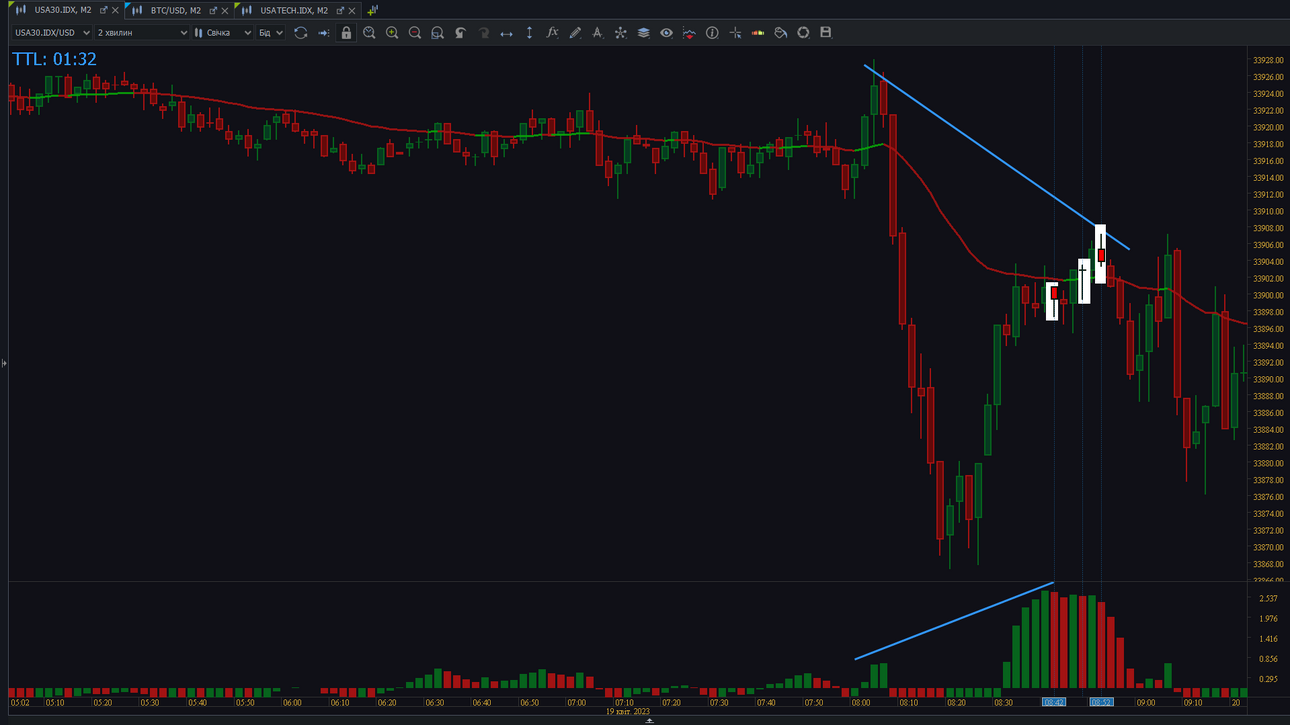Viewport: 1290px width, 725px height.
Task: Open the letter A text tool
Action: 598,33
